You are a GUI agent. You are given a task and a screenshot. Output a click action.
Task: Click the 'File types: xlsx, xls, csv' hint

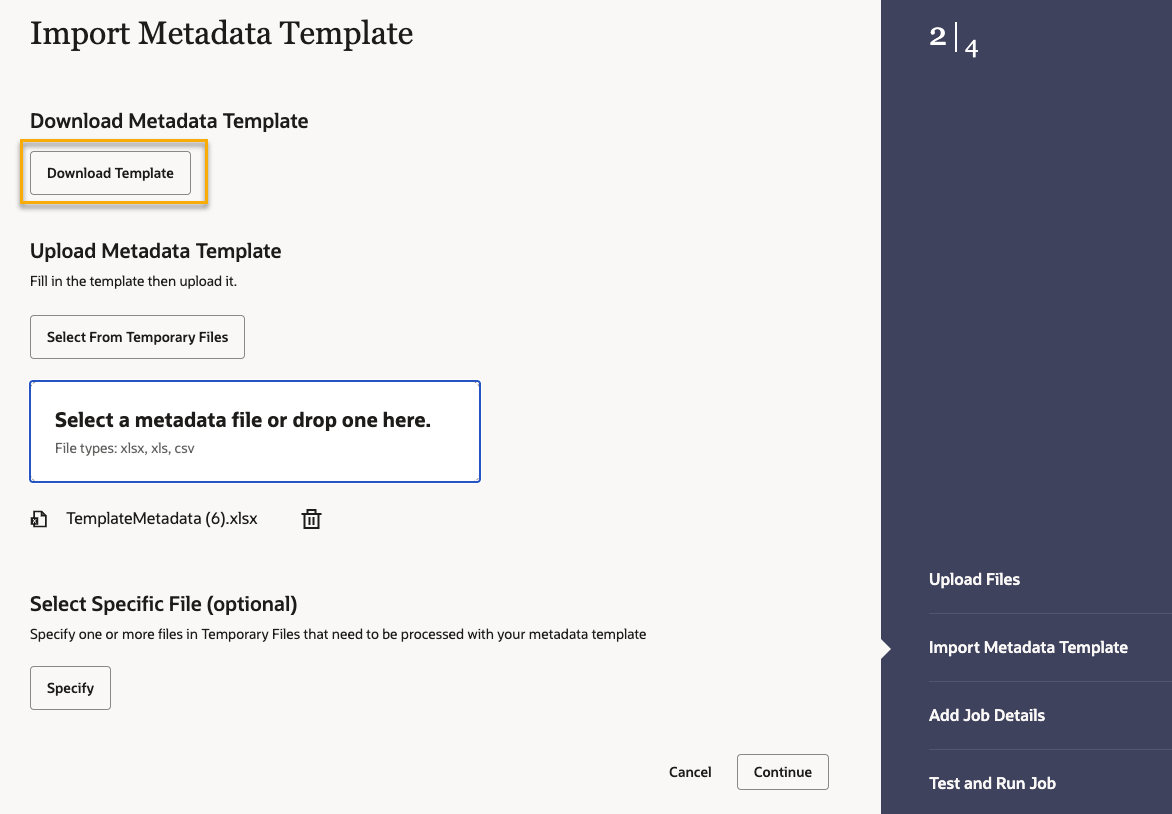[x=125, y=449]
